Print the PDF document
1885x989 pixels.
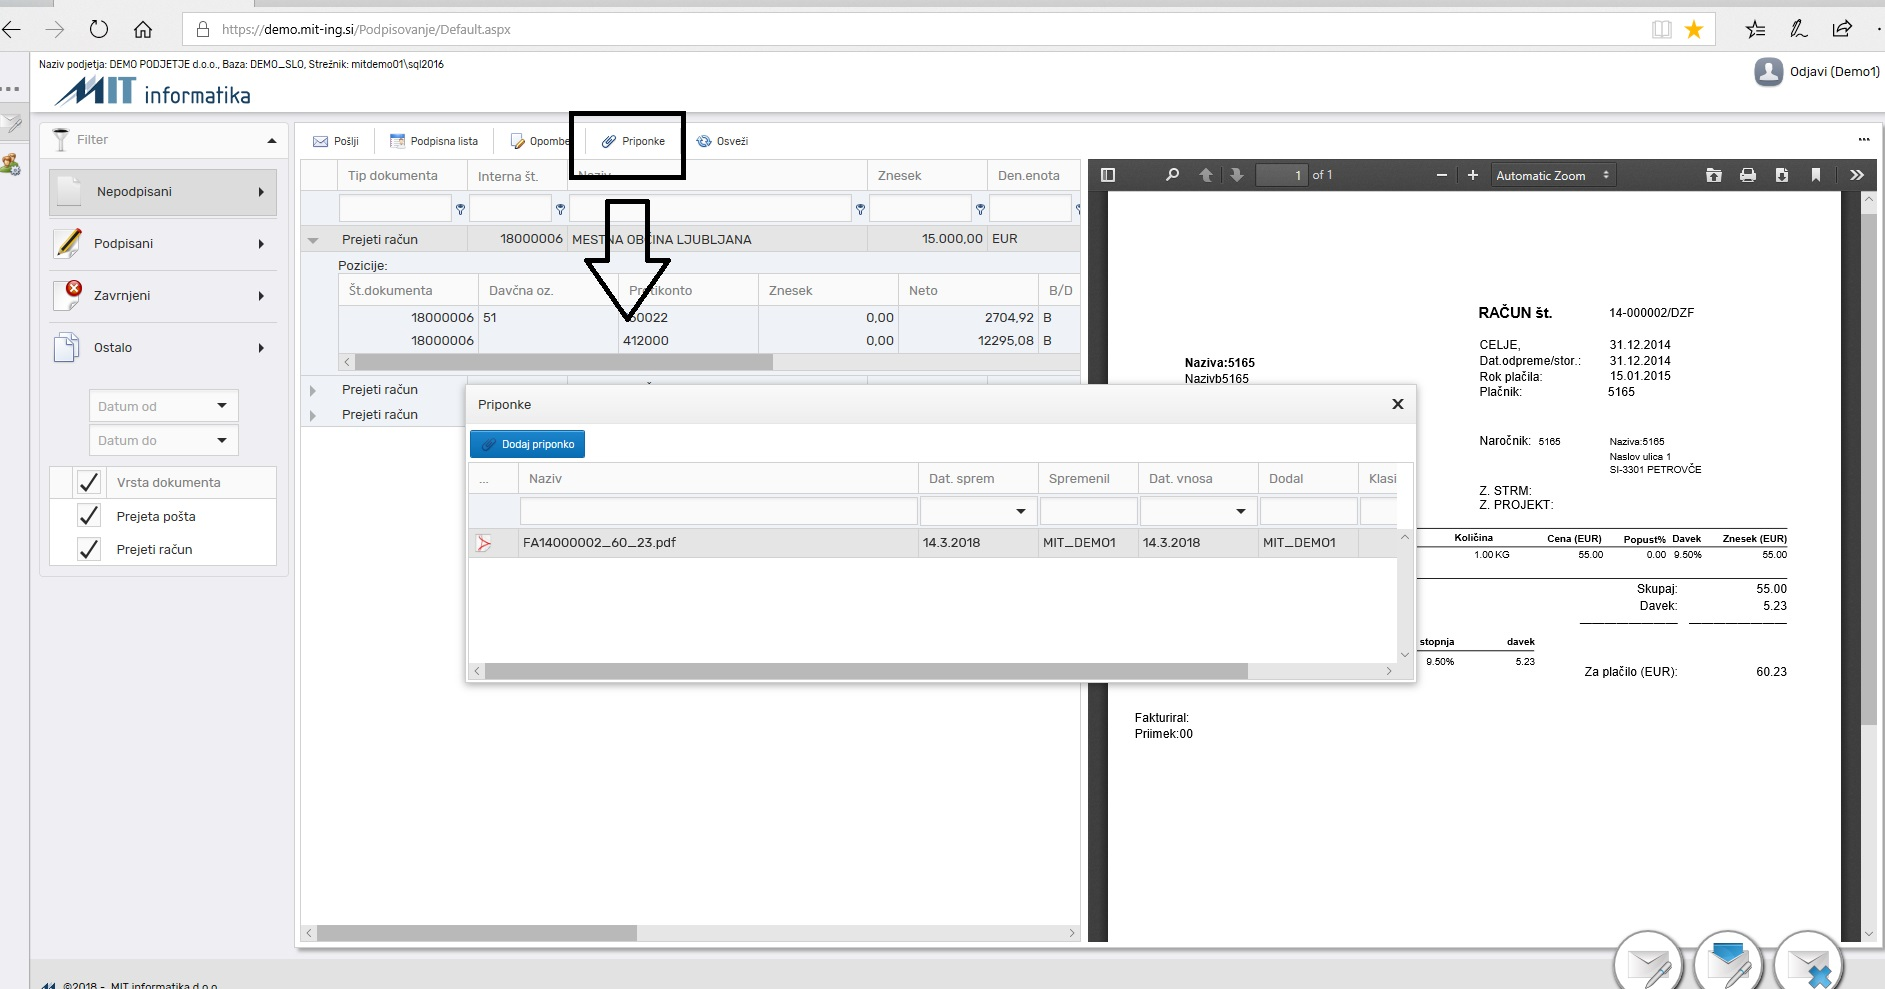tap(1748, 175)
